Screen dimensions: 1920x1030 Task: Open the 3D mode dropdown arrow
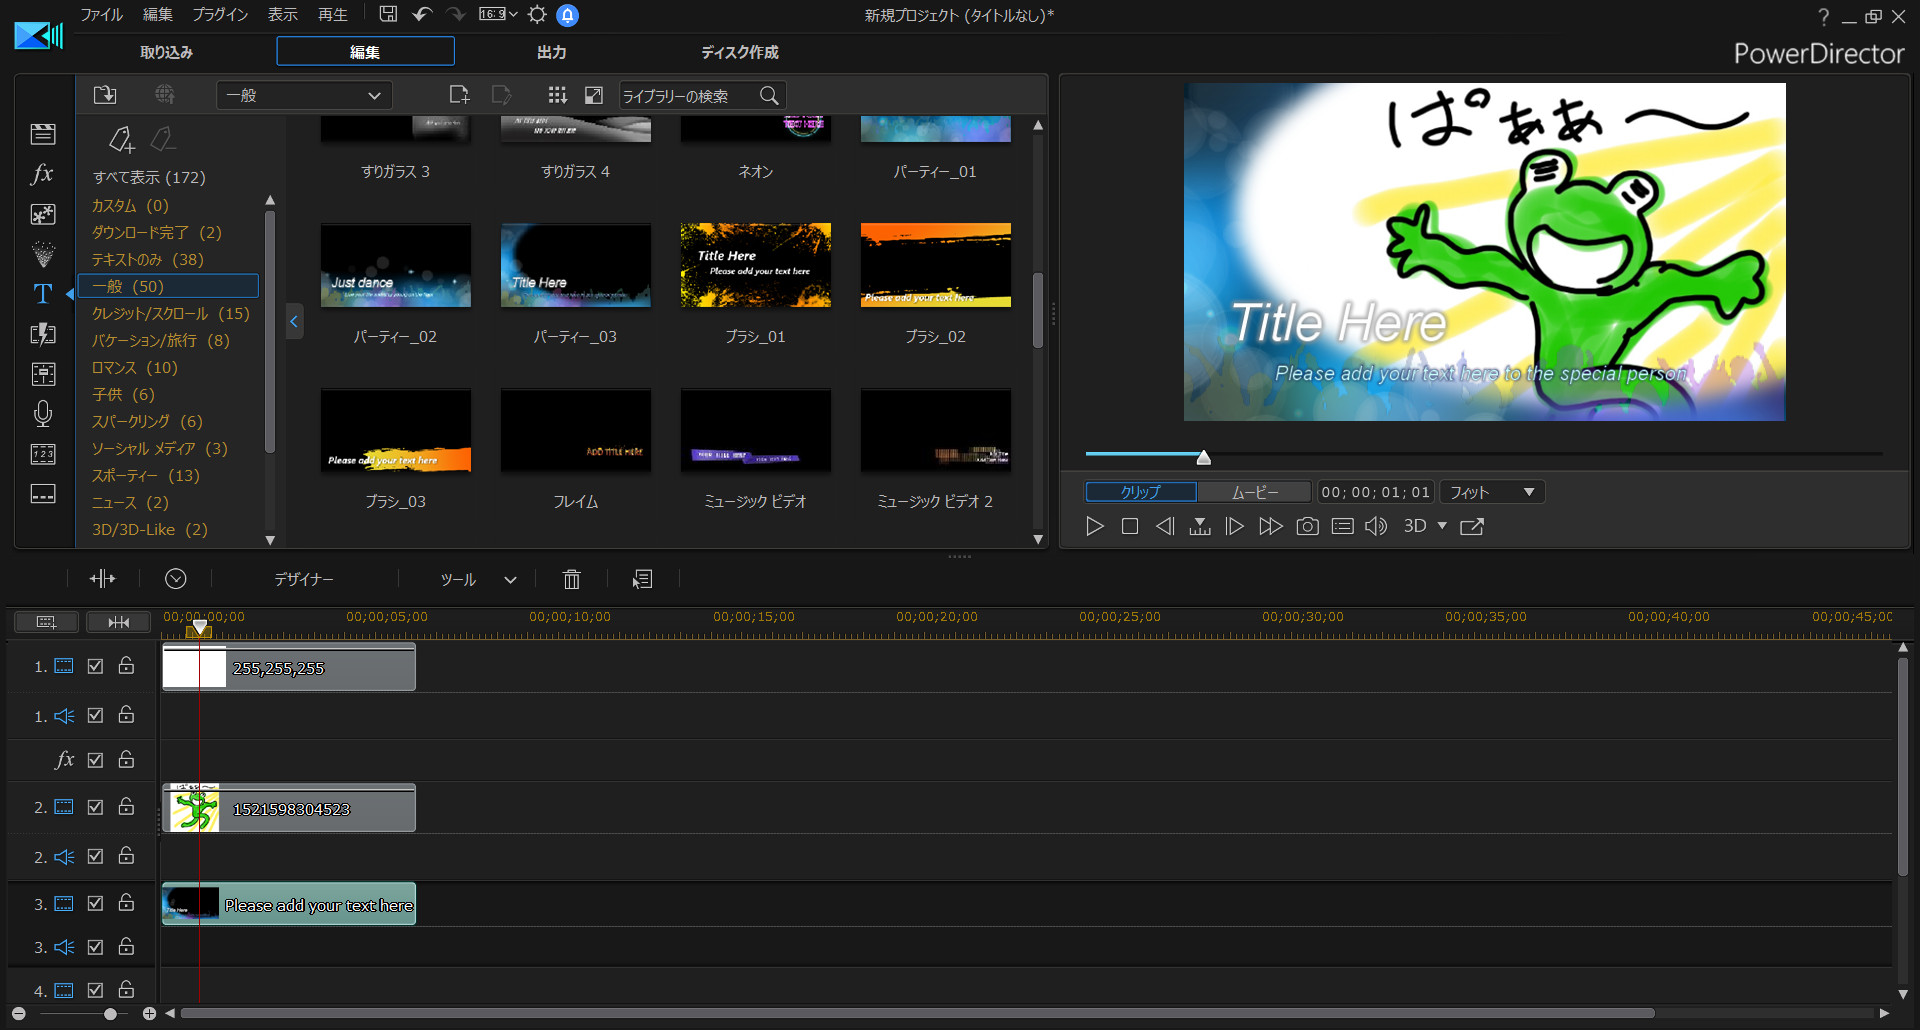[1442, 526]
